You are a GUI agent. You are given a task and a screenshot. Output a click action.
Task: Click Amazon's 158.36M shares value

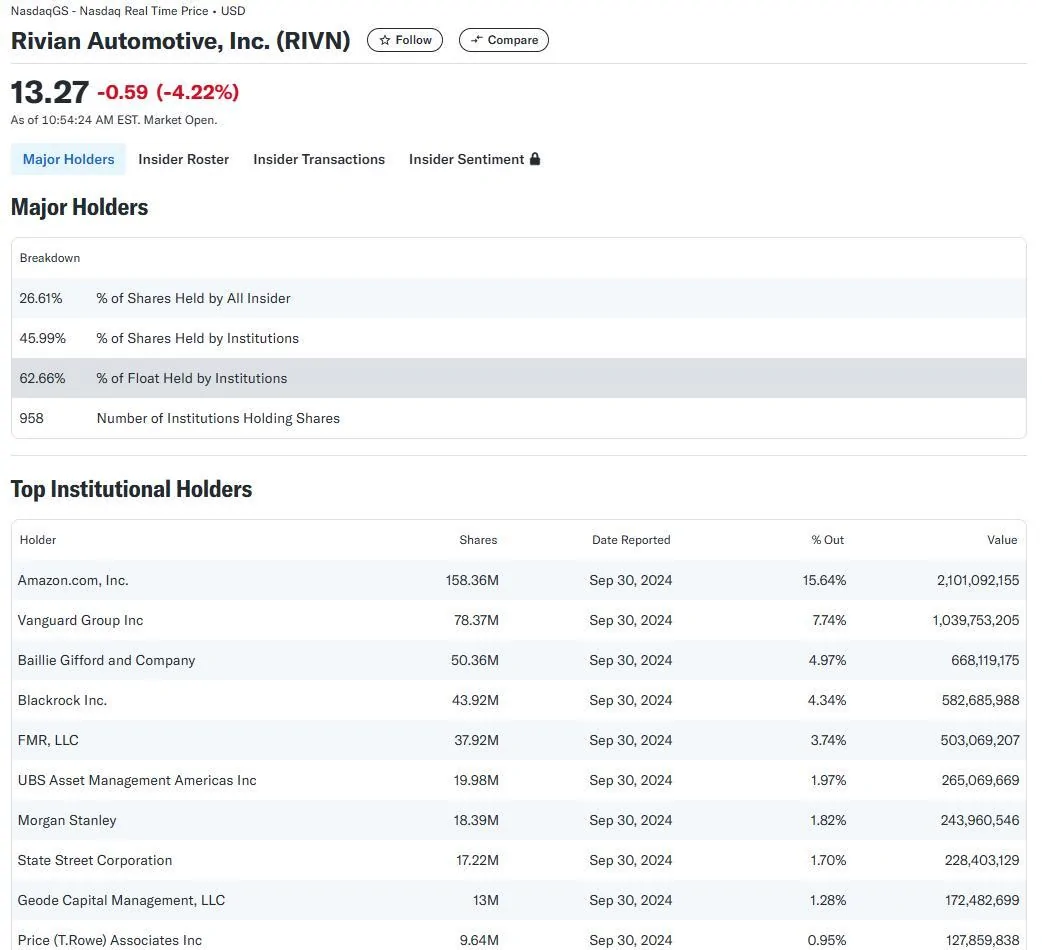pos(472,580)
